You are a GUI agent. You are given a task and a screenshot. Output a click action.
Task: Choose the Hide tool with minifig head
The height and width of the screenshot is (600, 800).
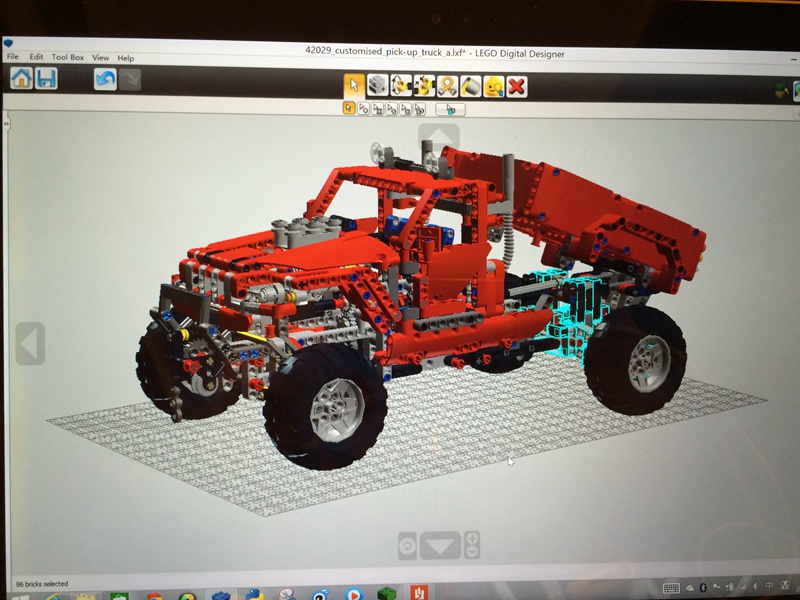click(493, 87)
